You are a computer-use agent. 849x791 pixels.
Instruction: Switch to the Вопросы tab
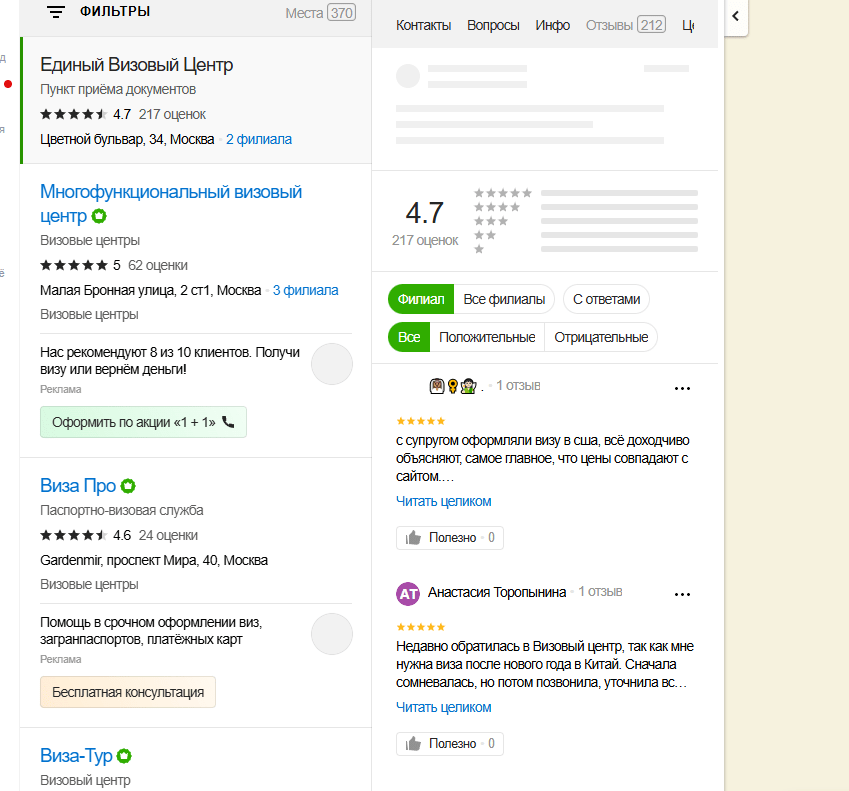[x=493, y=25]
